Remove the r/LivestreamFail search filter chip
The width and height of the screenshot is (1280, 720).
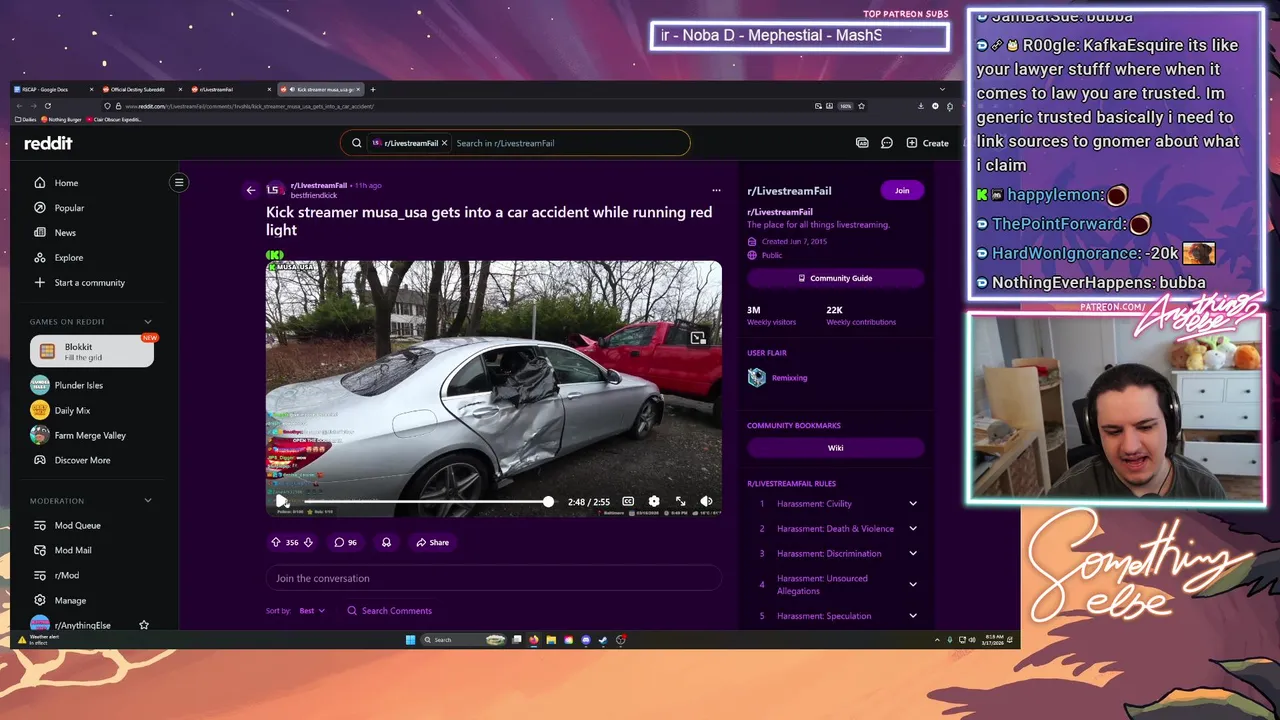(x=444, y=143)
